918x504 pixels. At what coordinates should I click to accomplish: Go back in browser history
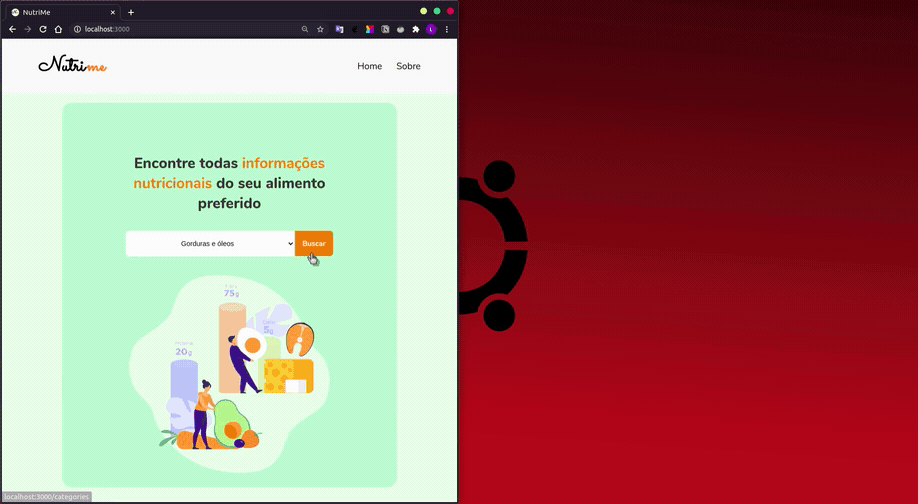tap(12, 29)
